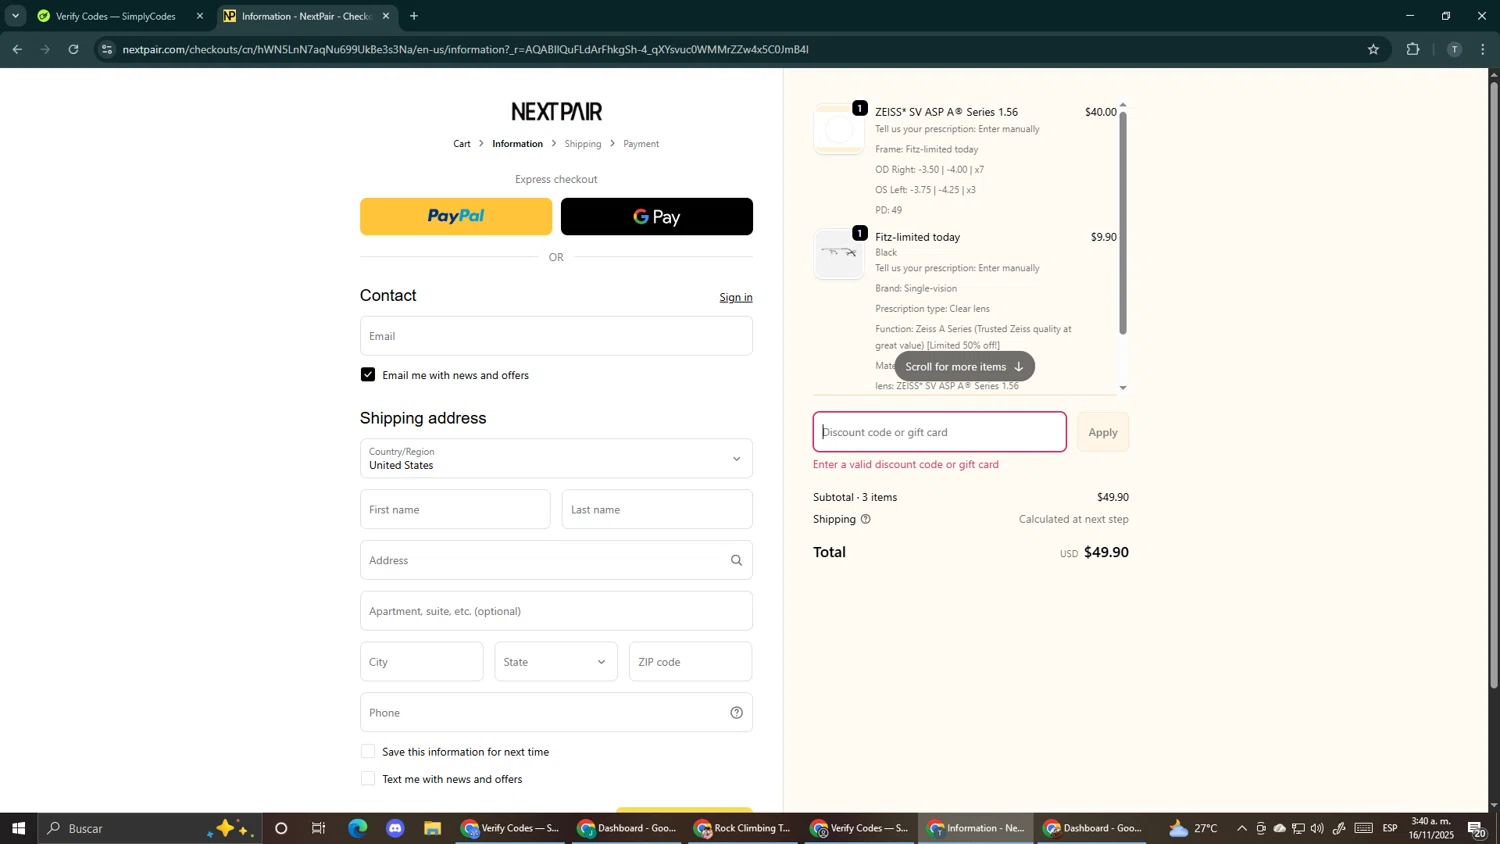Click Scroll for more items button
This screenshot has height=844, width=1500.
965,366
